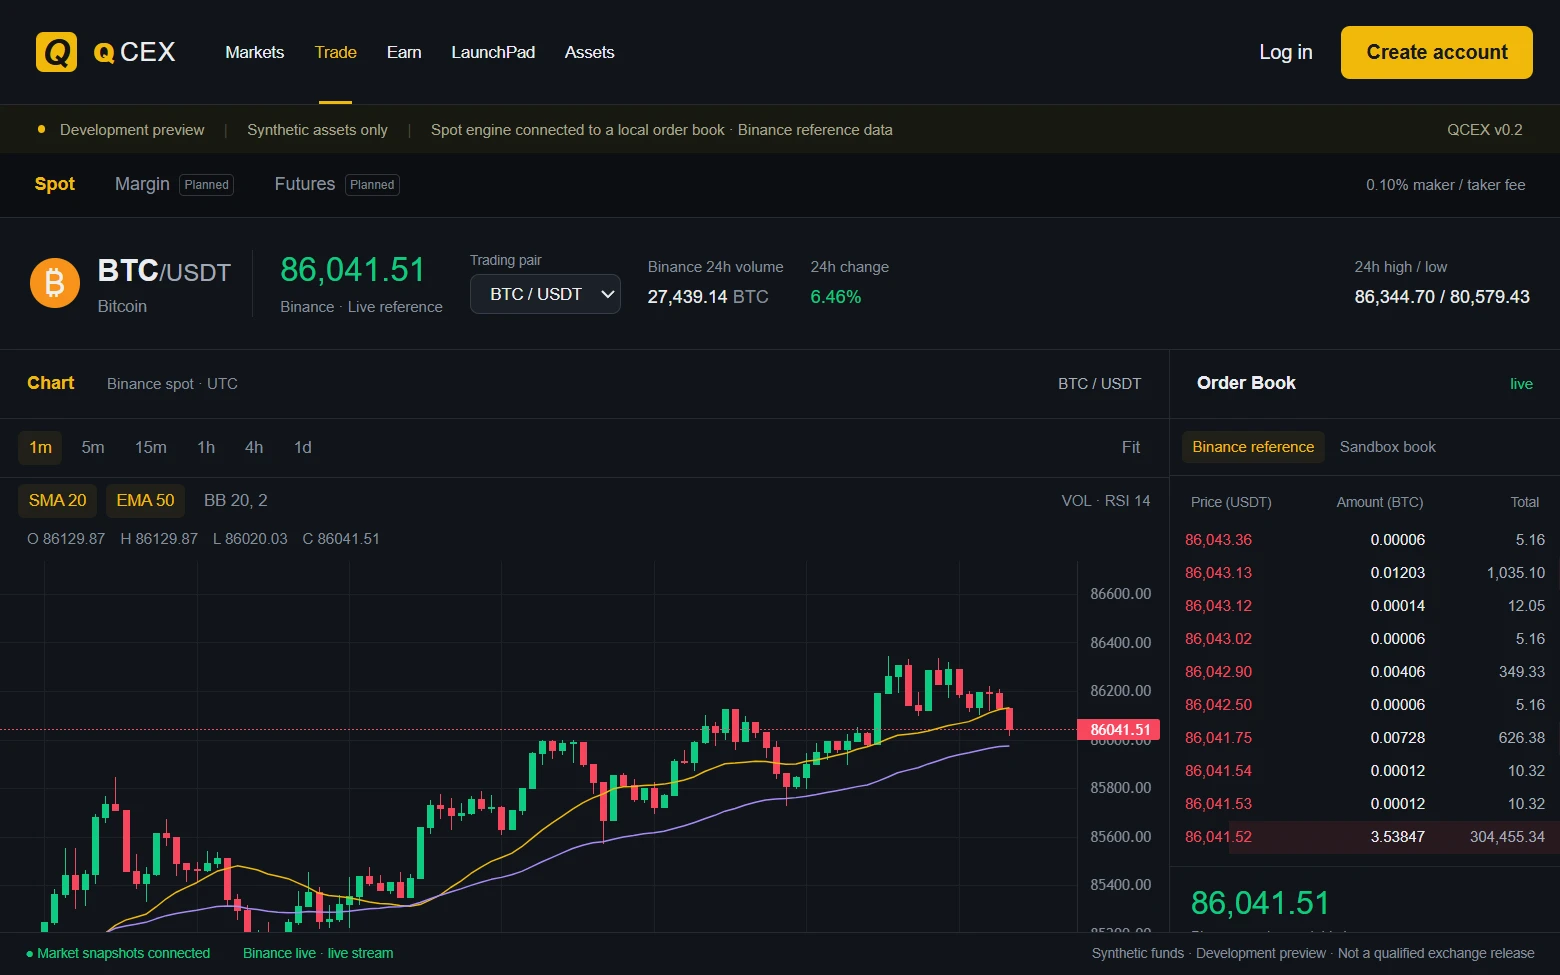Click ask price 86,041.75 row
This screenshot has height=975, width=1560.
point(1365,738)
